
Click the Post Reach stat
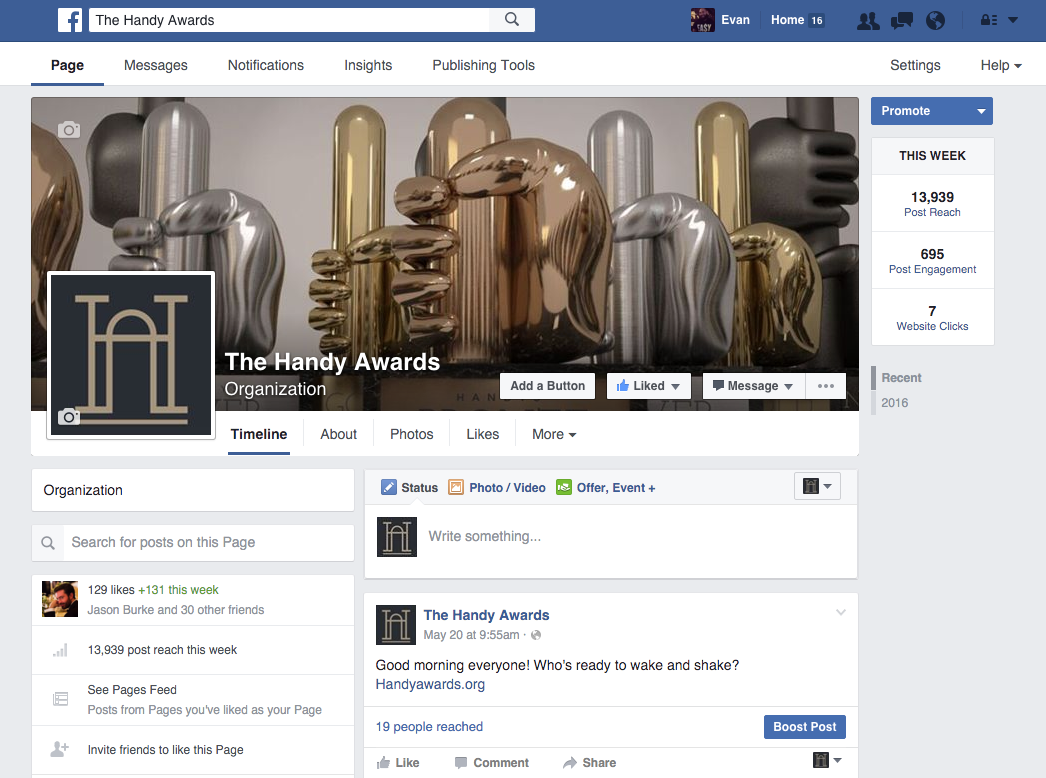coord(932,204)
